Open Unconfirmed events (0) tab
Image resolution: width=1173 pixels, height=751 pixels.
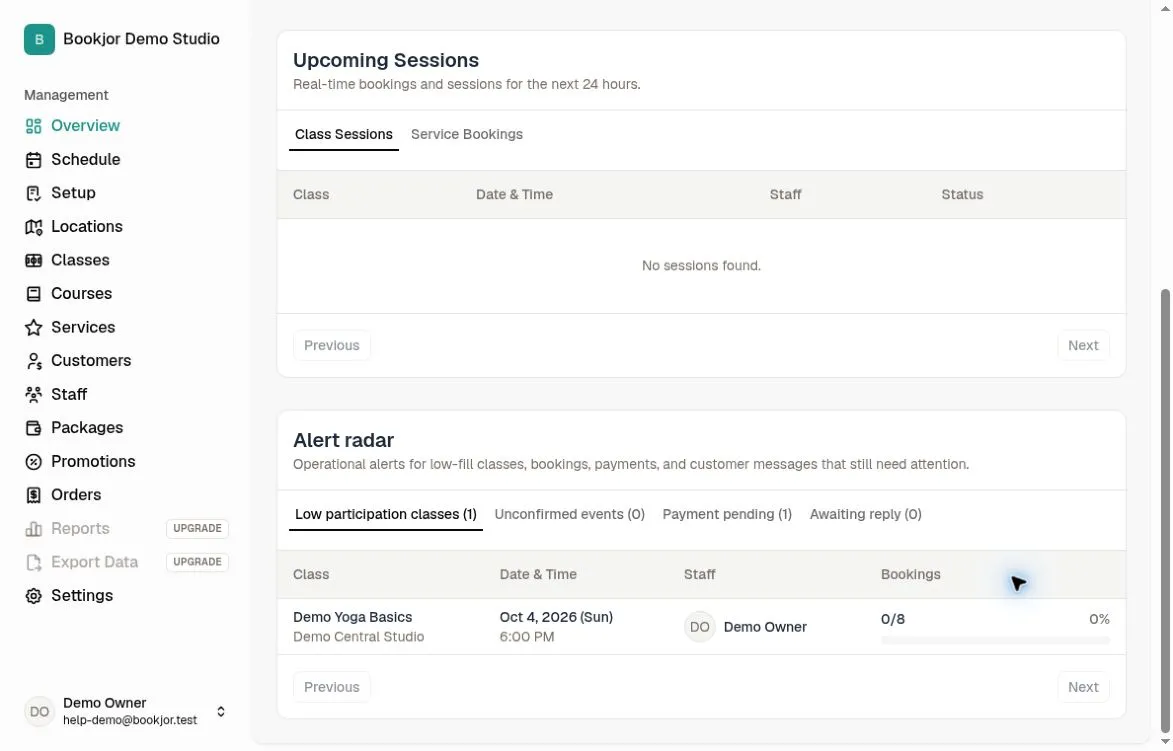[x=569, y=515]
